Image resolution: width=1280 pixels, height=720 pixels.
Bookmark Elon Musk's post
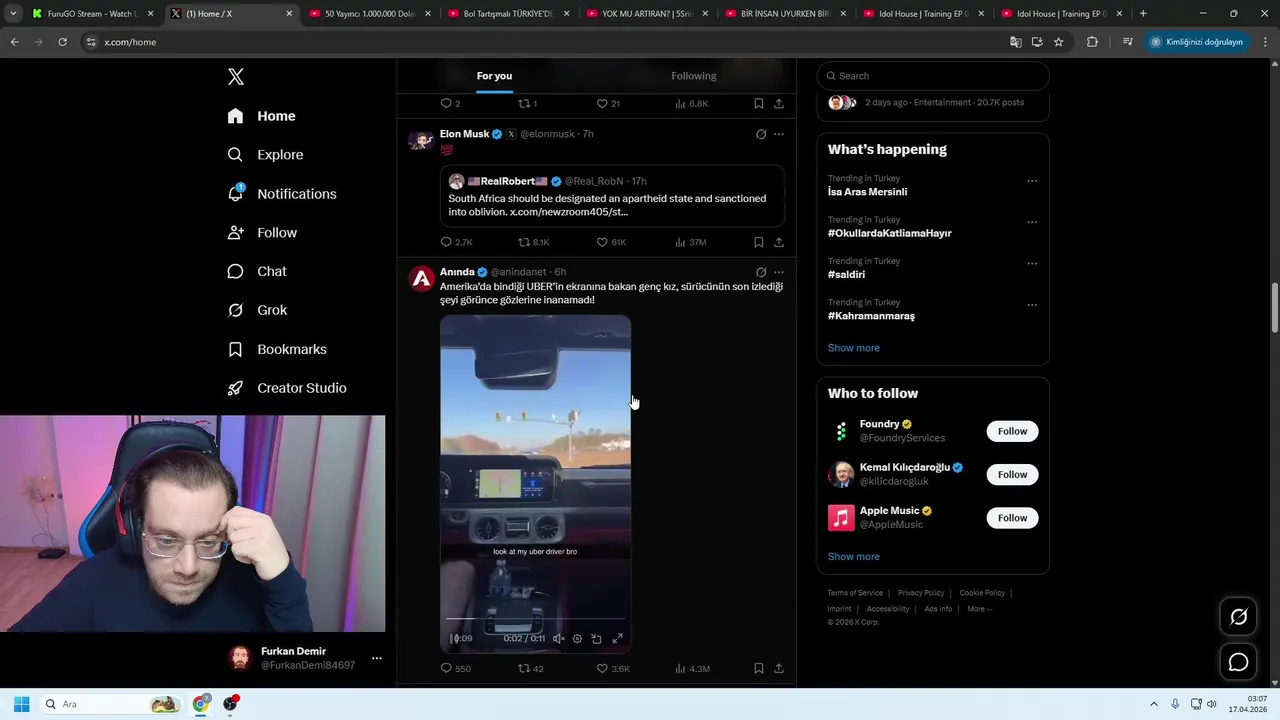coord(759,242)
